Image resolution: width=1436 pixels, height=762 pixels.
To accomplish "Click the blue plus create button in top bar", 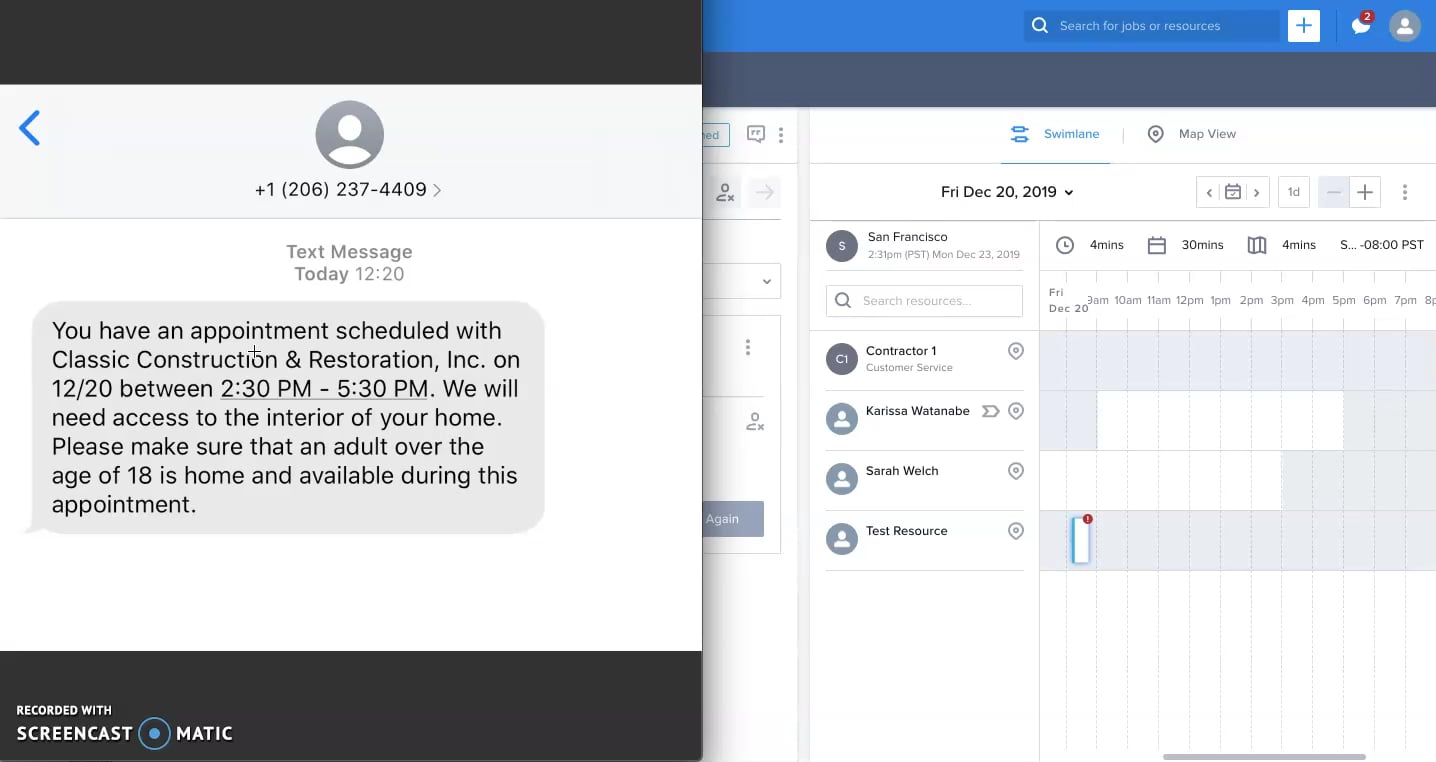I will coord(1304,26).
